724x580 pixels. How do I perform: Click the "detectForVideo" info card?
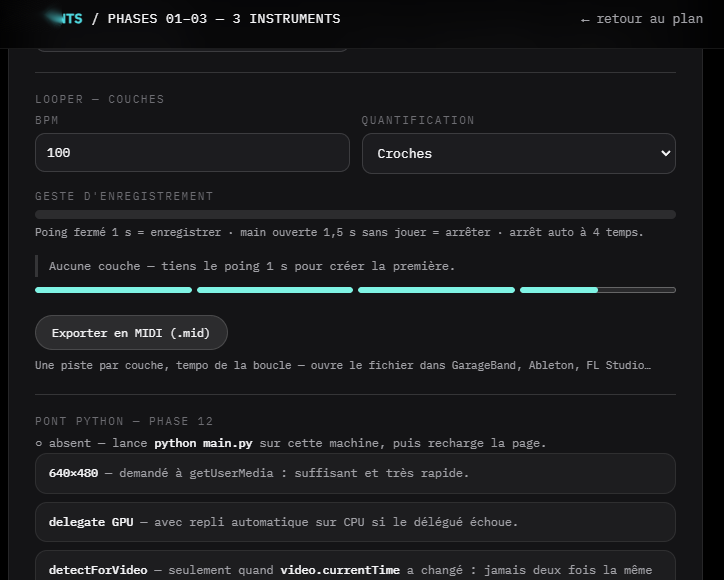click(x=356, y=566)
